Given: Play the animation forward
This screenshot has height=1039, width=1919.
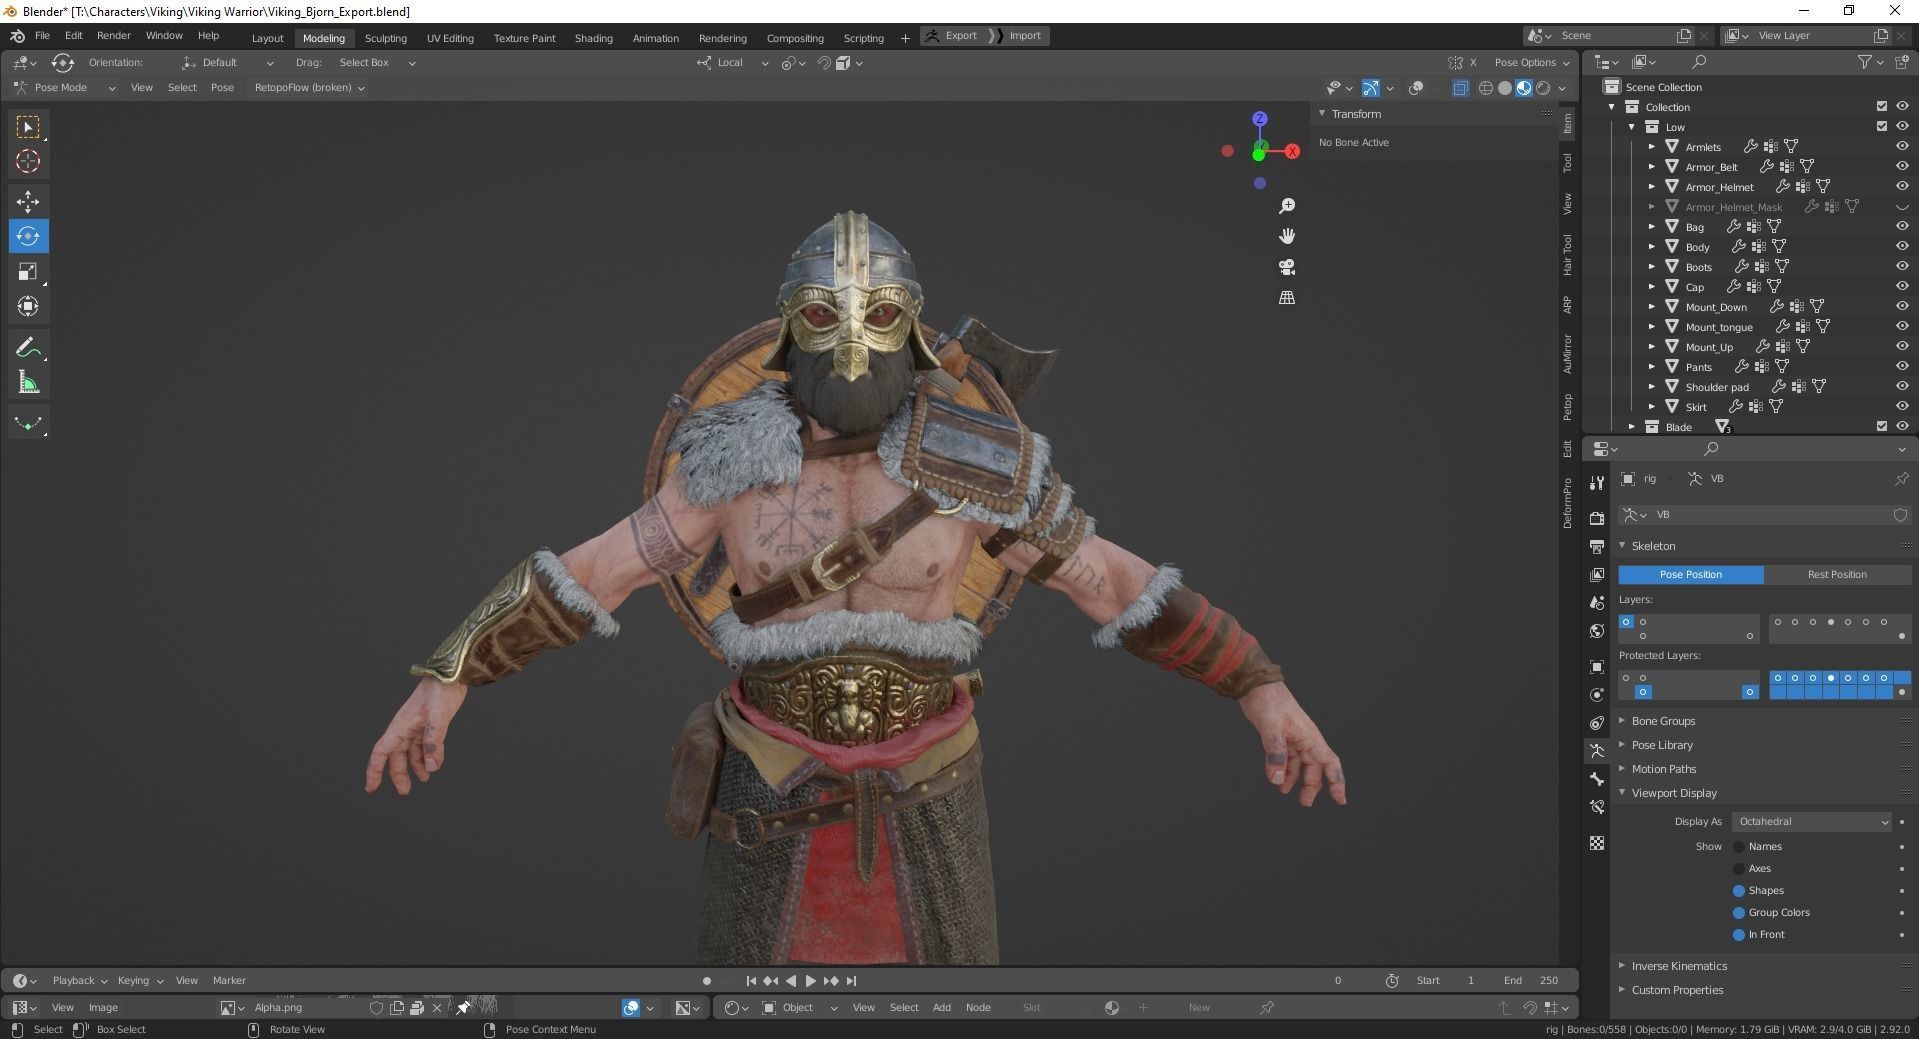Looking at the screenshot, I should tap(811, 981).
